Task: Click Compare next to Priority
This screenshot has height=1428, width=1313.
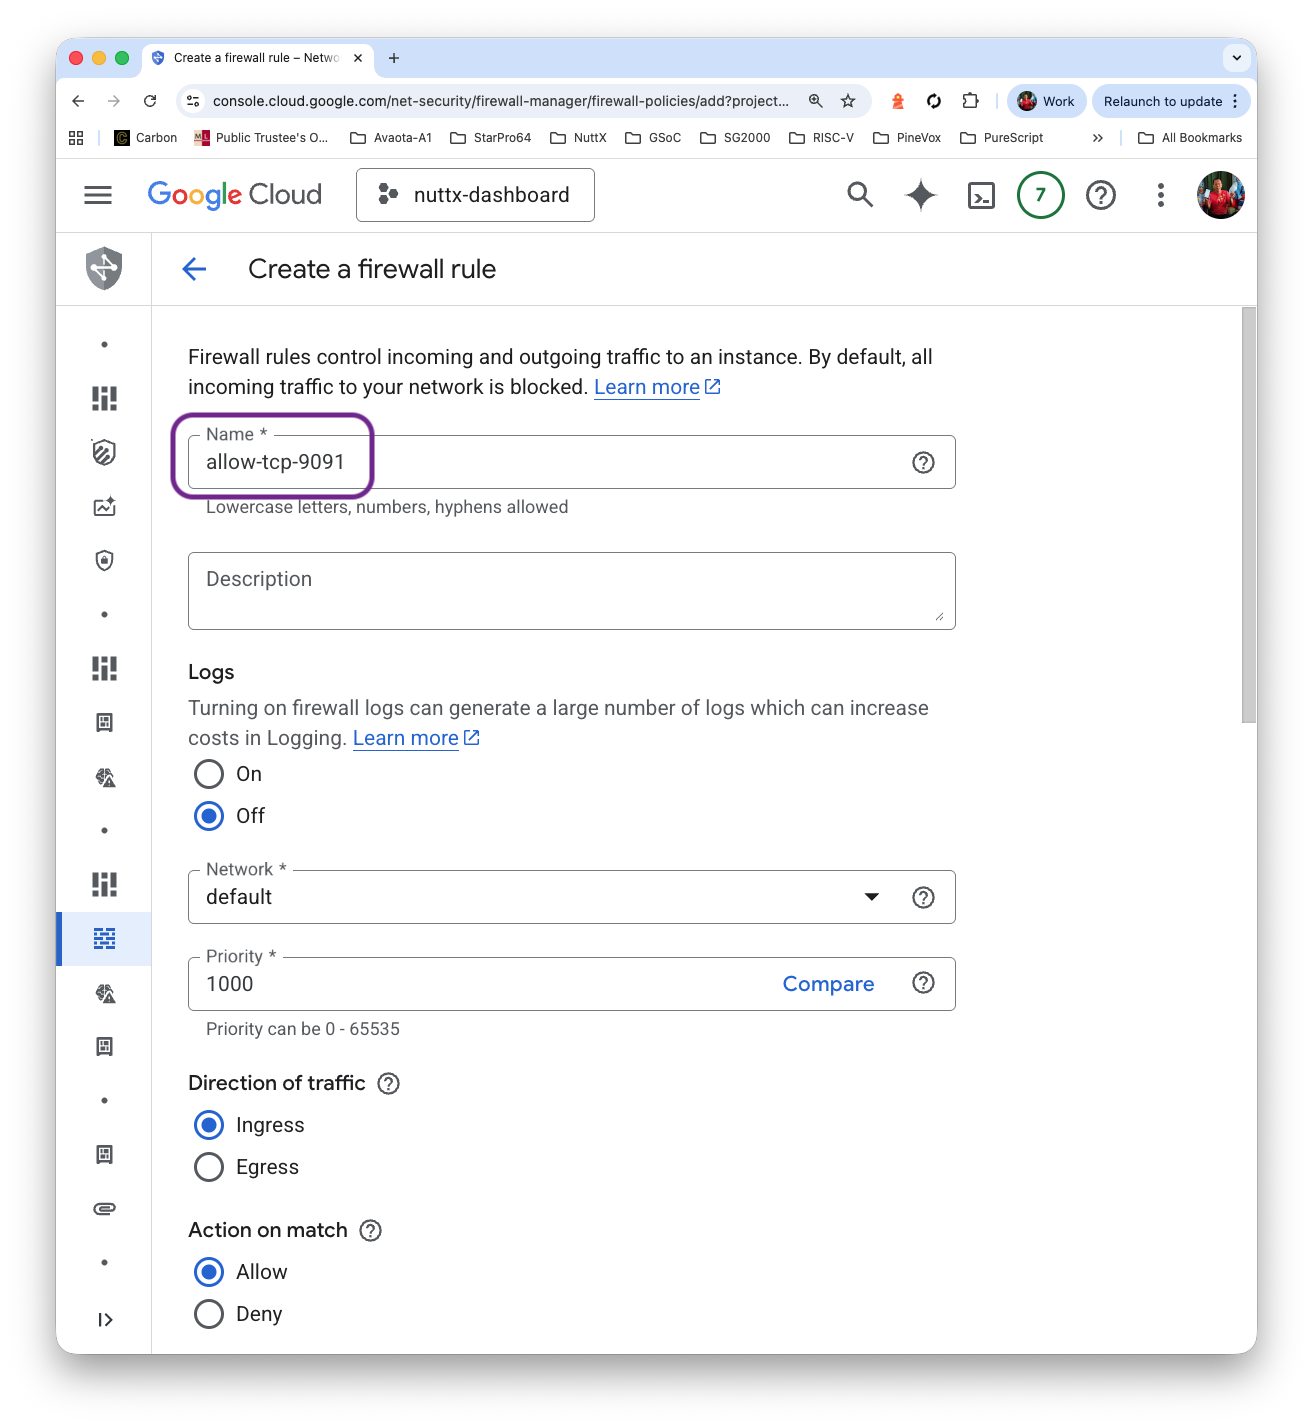Action: click(828, 983)
